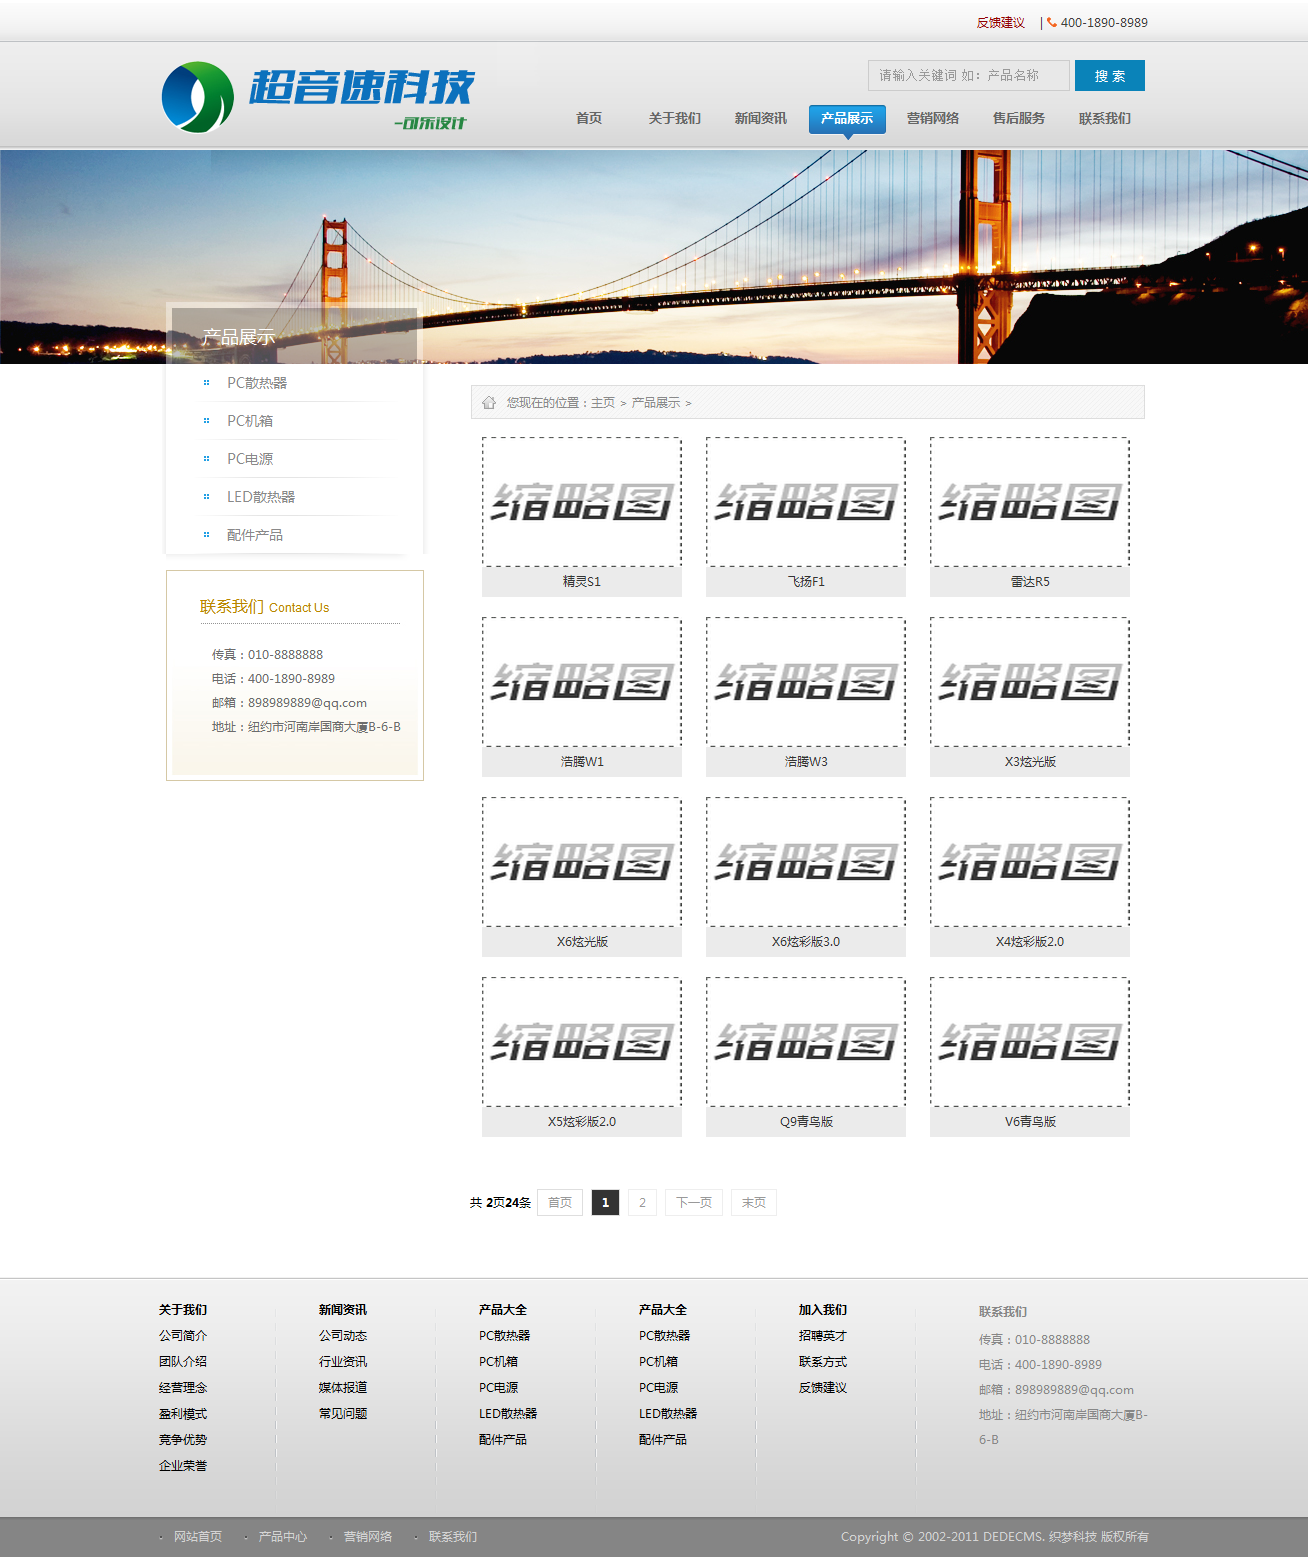This screenshot has height=1557, width=1308.
Task: Go to page 2 in pagination
Action: (x=642, y=1203)
